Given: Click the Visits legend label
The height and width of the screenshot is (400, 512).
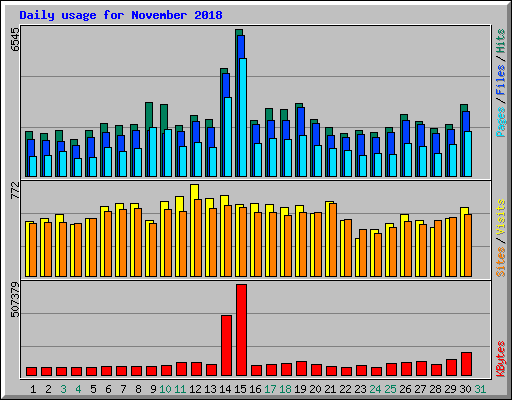Looking at the screenshot, I should pos(501,217).
